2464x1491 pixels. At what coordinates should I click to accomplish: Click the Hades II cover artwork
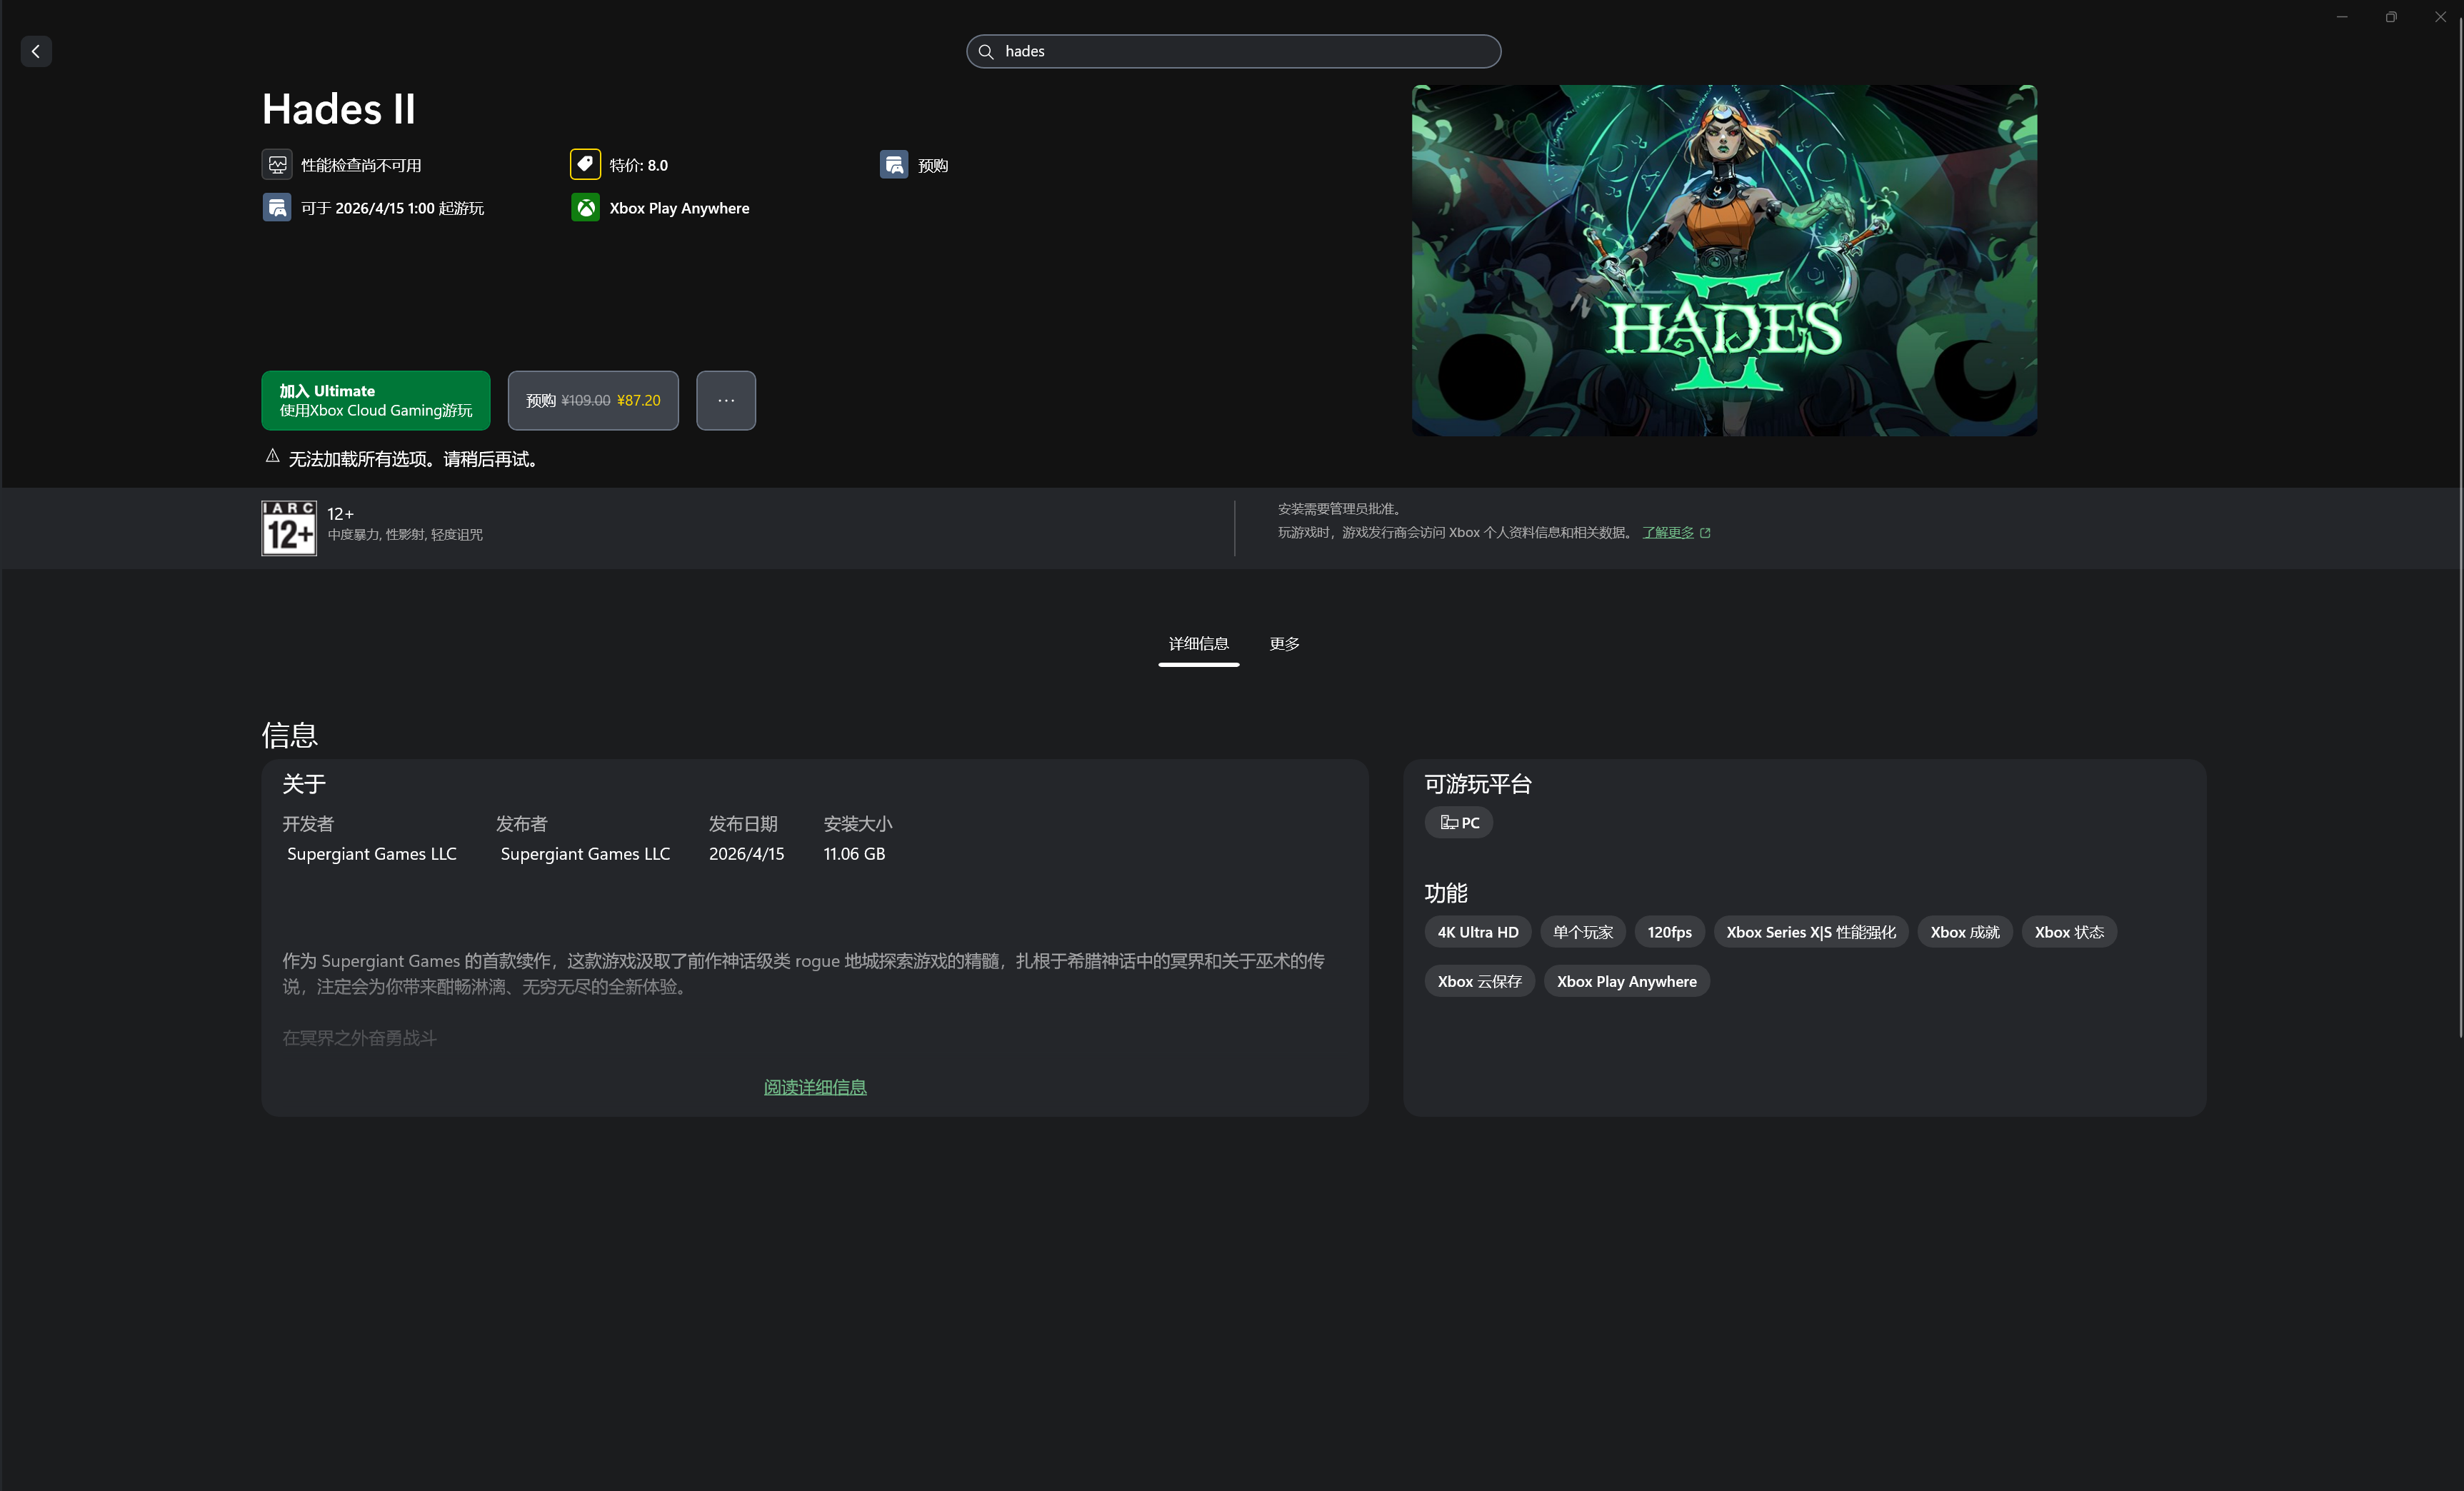tap(1723, 260)
